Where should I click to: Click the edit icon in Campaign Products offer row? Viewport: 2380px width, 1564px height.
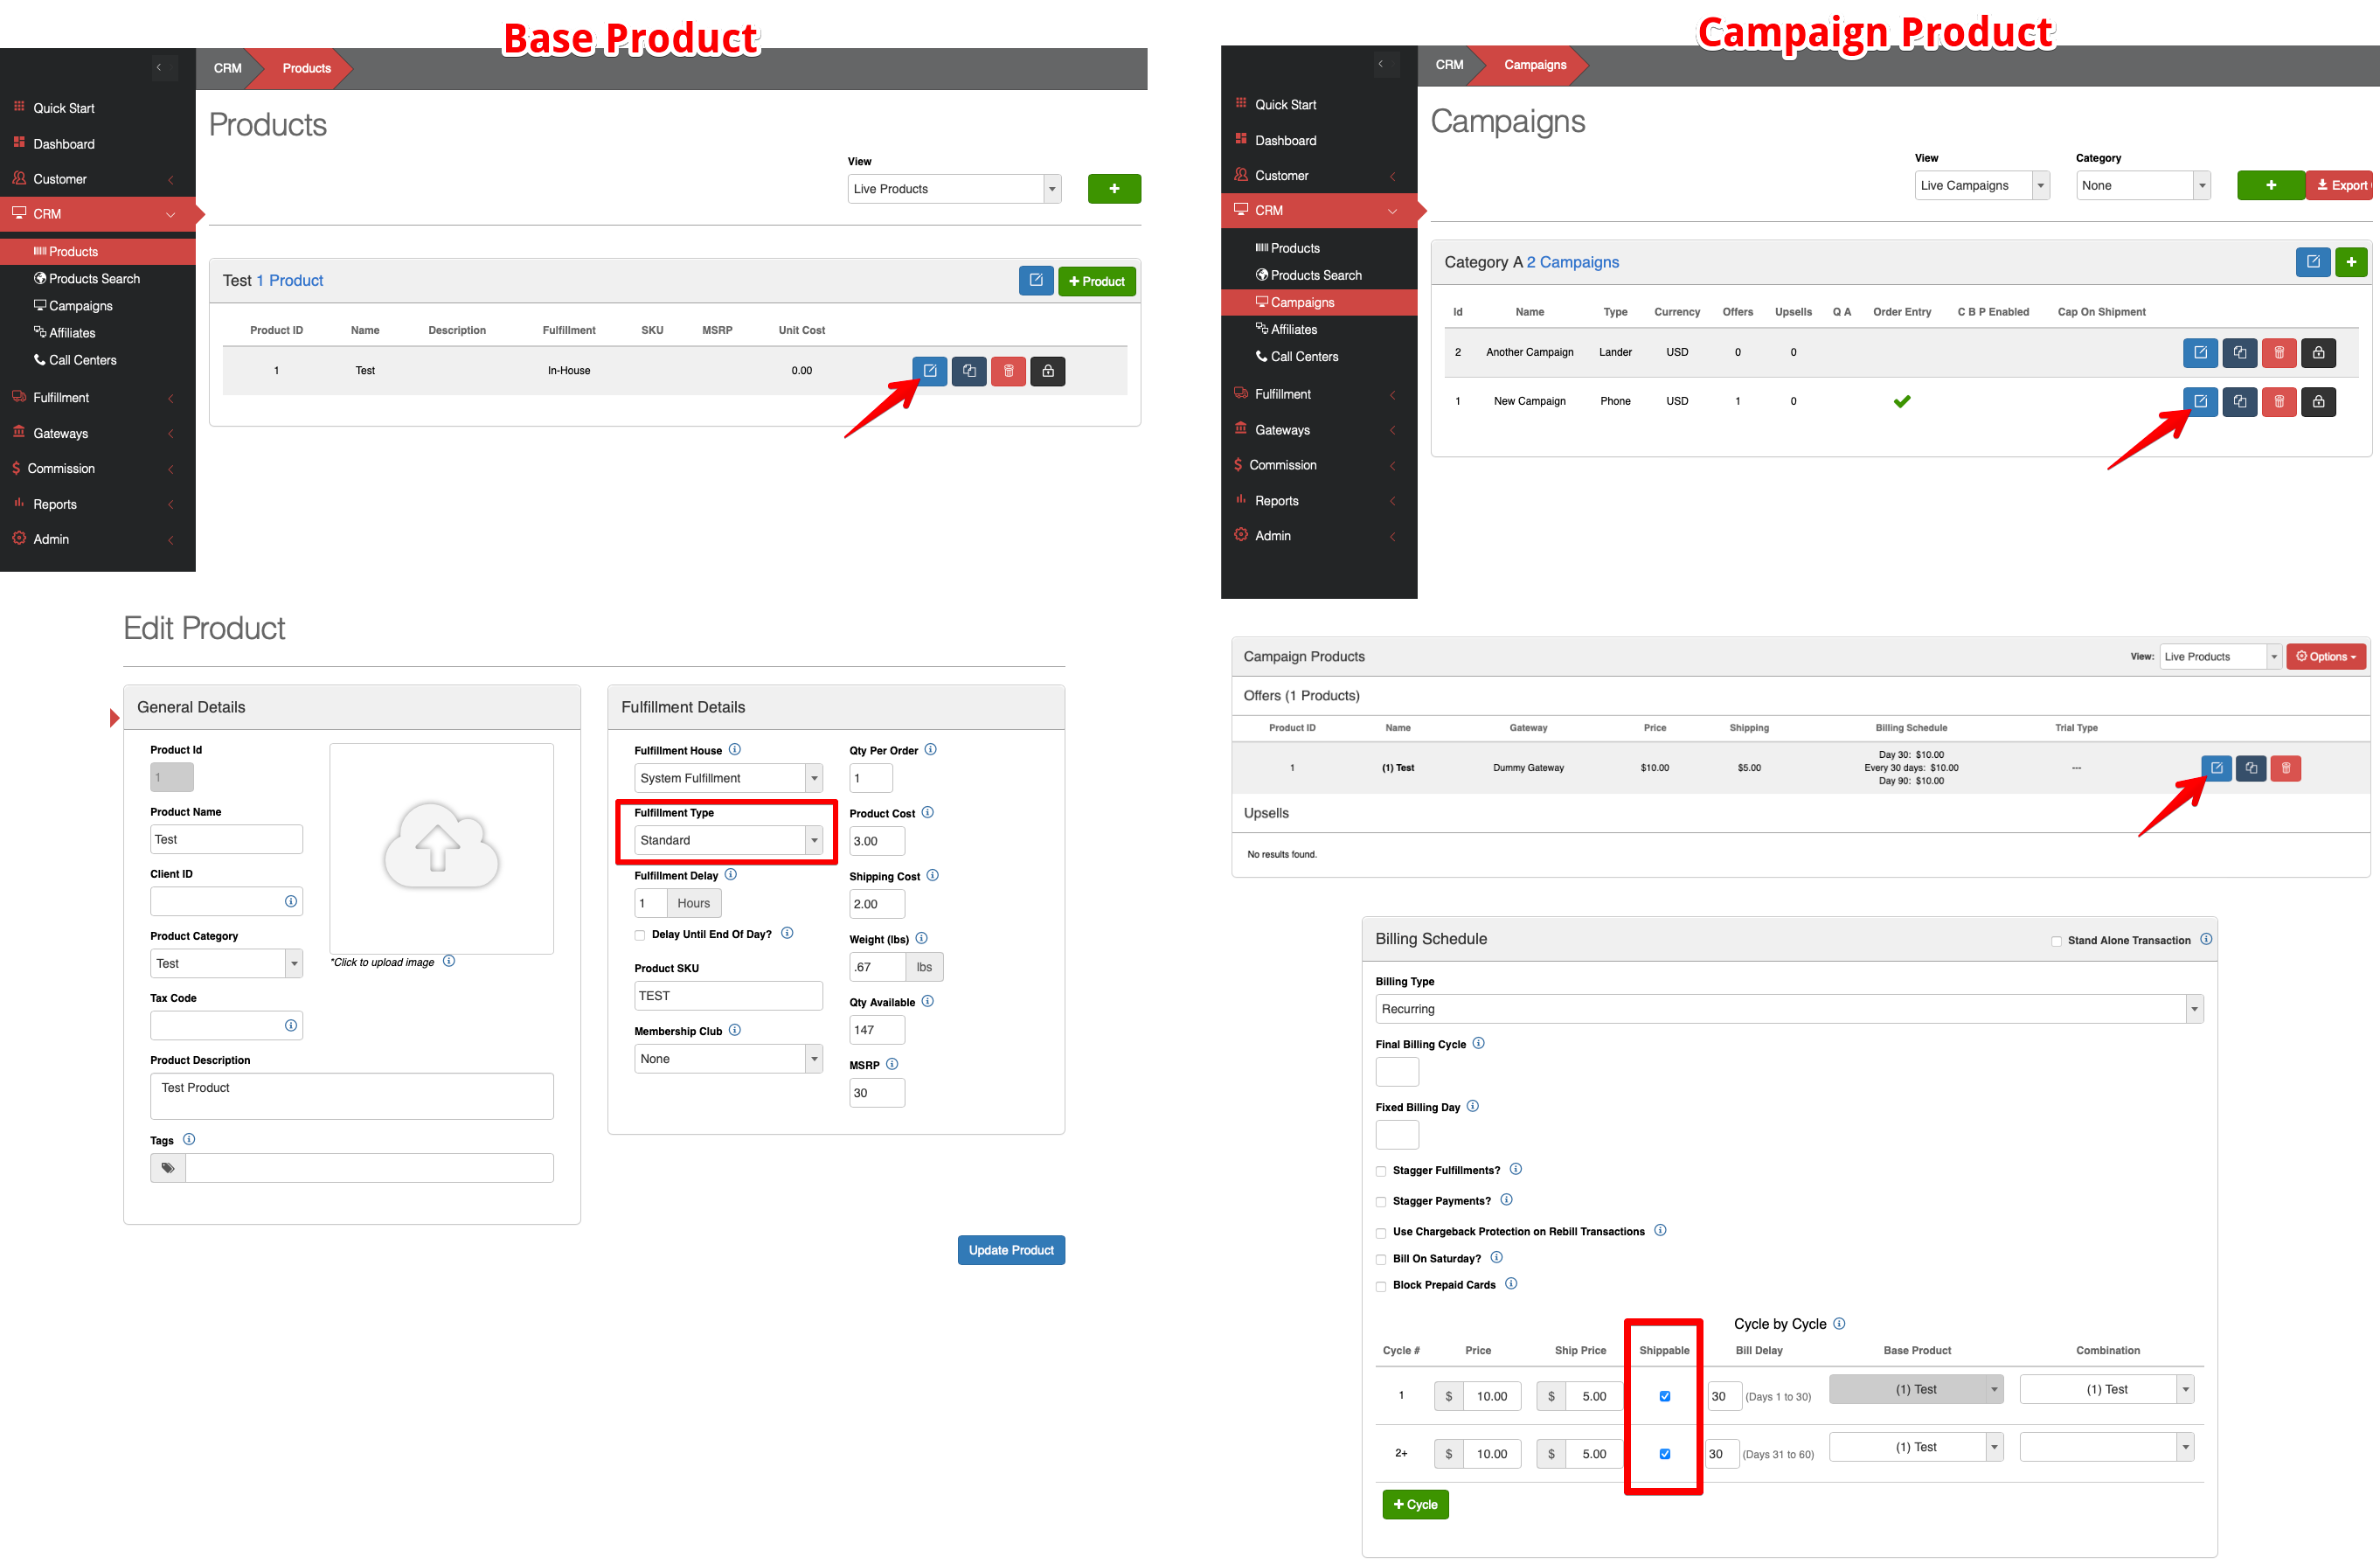tap(2216, 768)
